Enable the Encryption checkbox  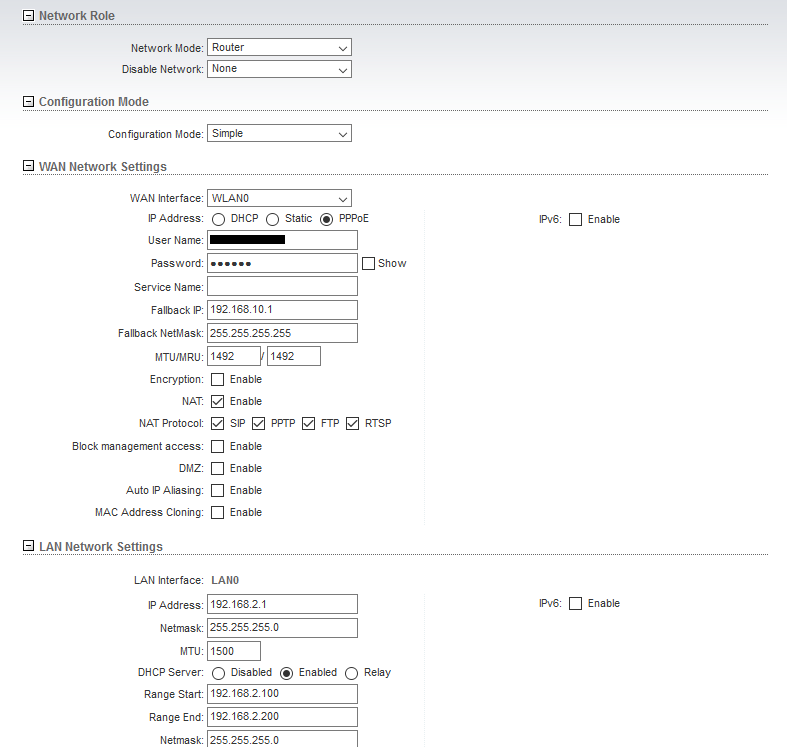[x=217, y=380]
